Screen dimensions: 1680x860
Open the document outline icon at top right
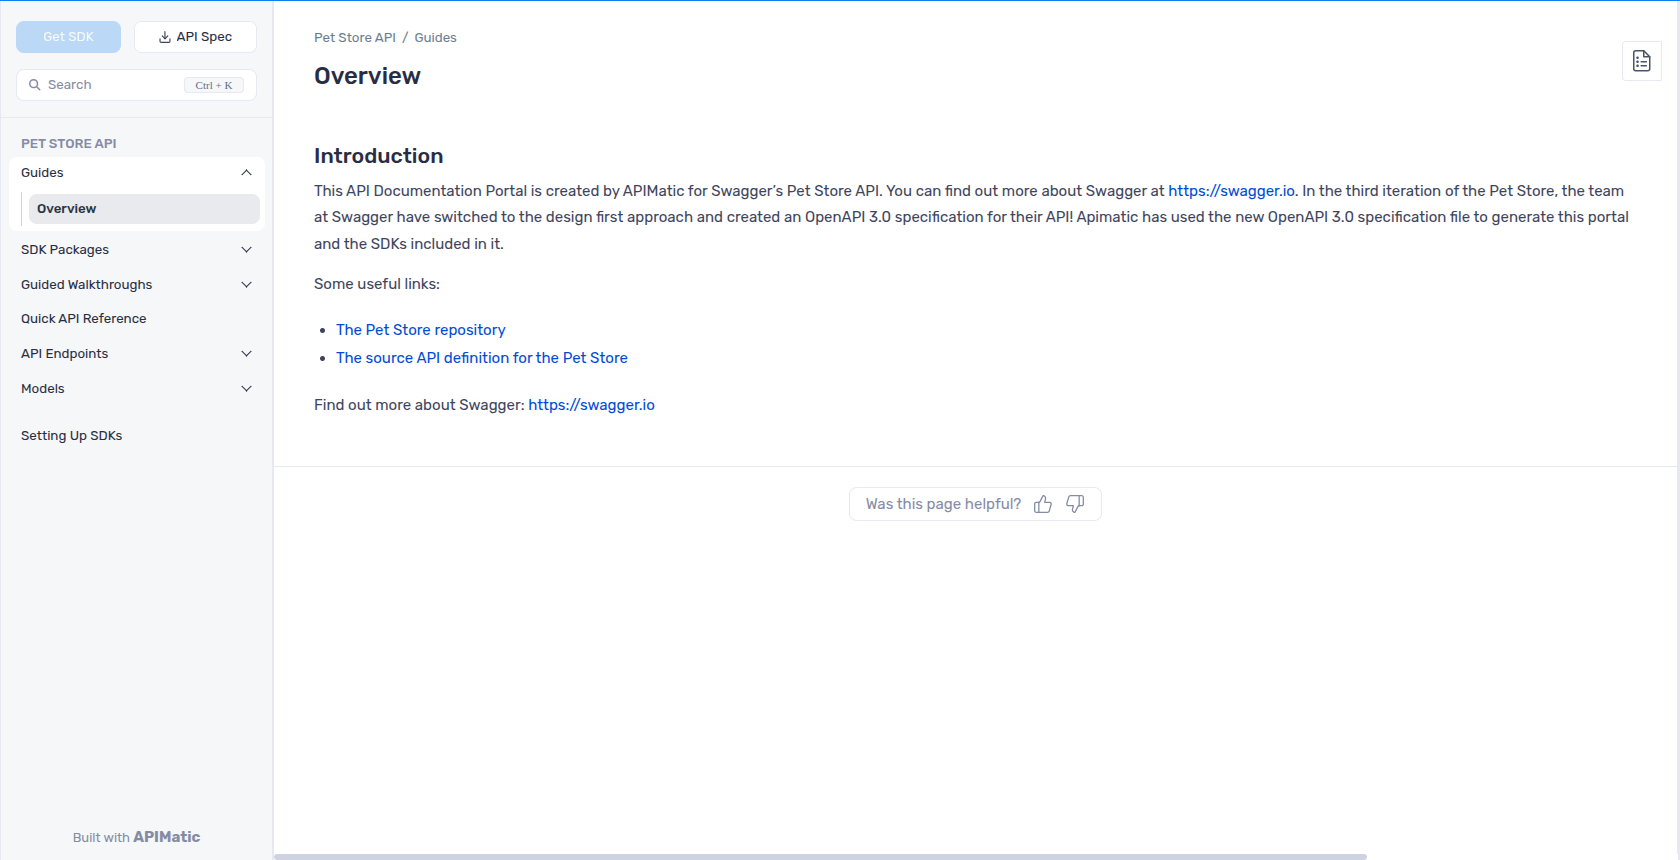pos(1641,61)
